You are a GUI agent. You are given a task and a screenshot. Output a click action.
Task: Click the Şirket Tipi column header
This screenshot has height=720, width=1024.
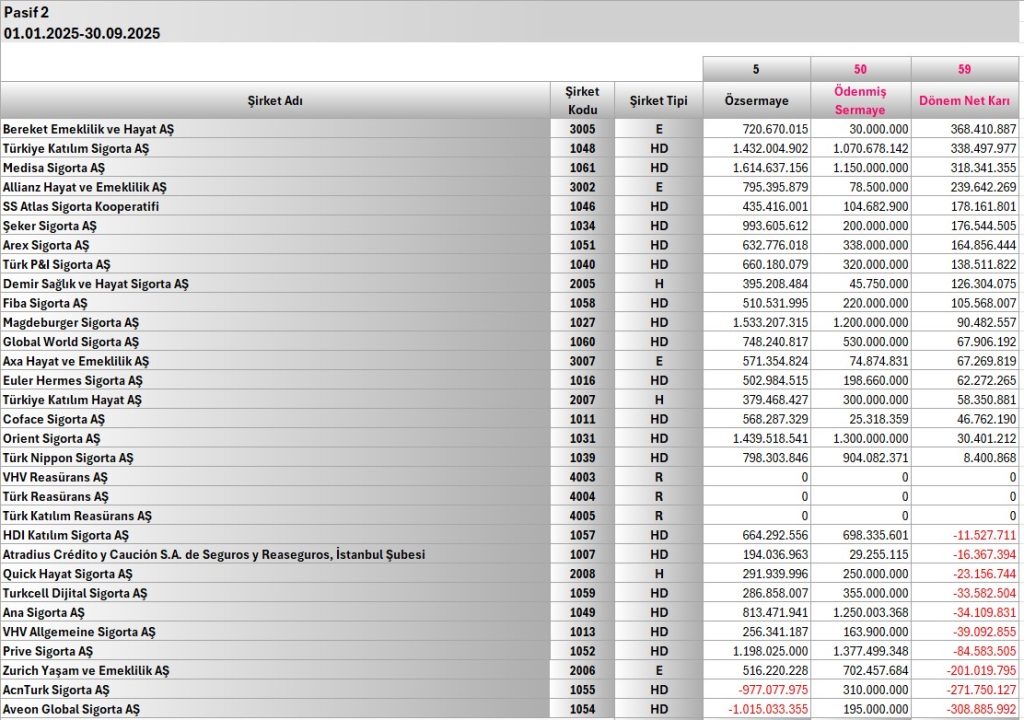(x=658, y=101)
